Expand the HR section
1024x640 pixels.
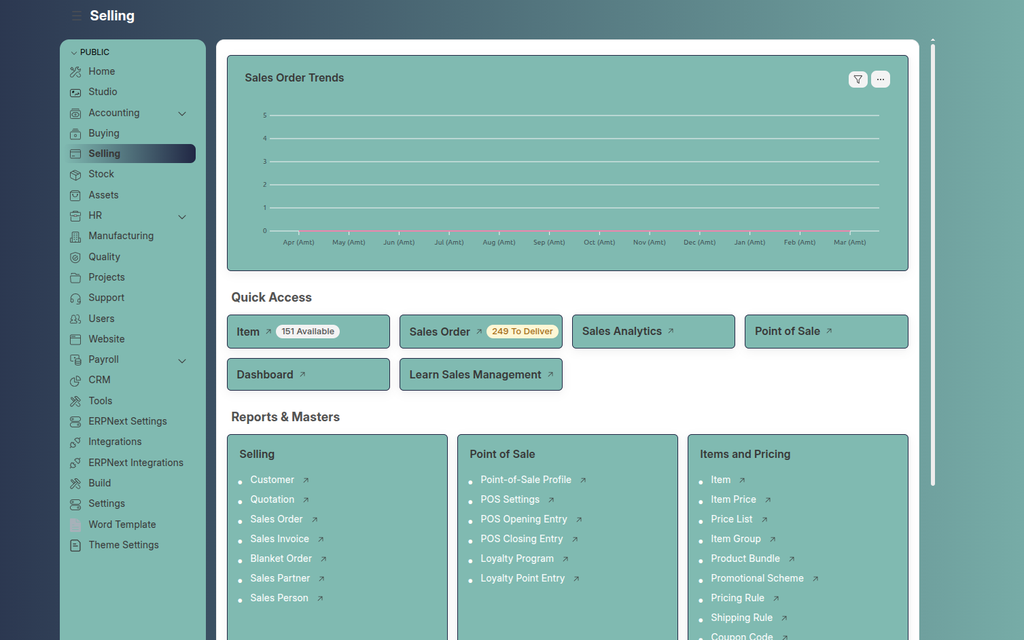182,216
